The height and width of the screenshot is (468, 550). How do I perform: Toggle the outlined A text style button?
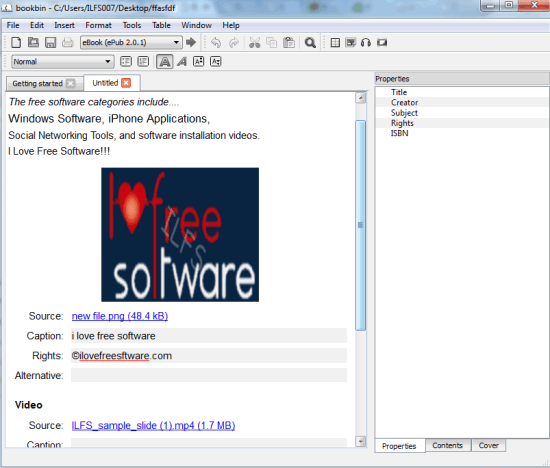(165, 62)
